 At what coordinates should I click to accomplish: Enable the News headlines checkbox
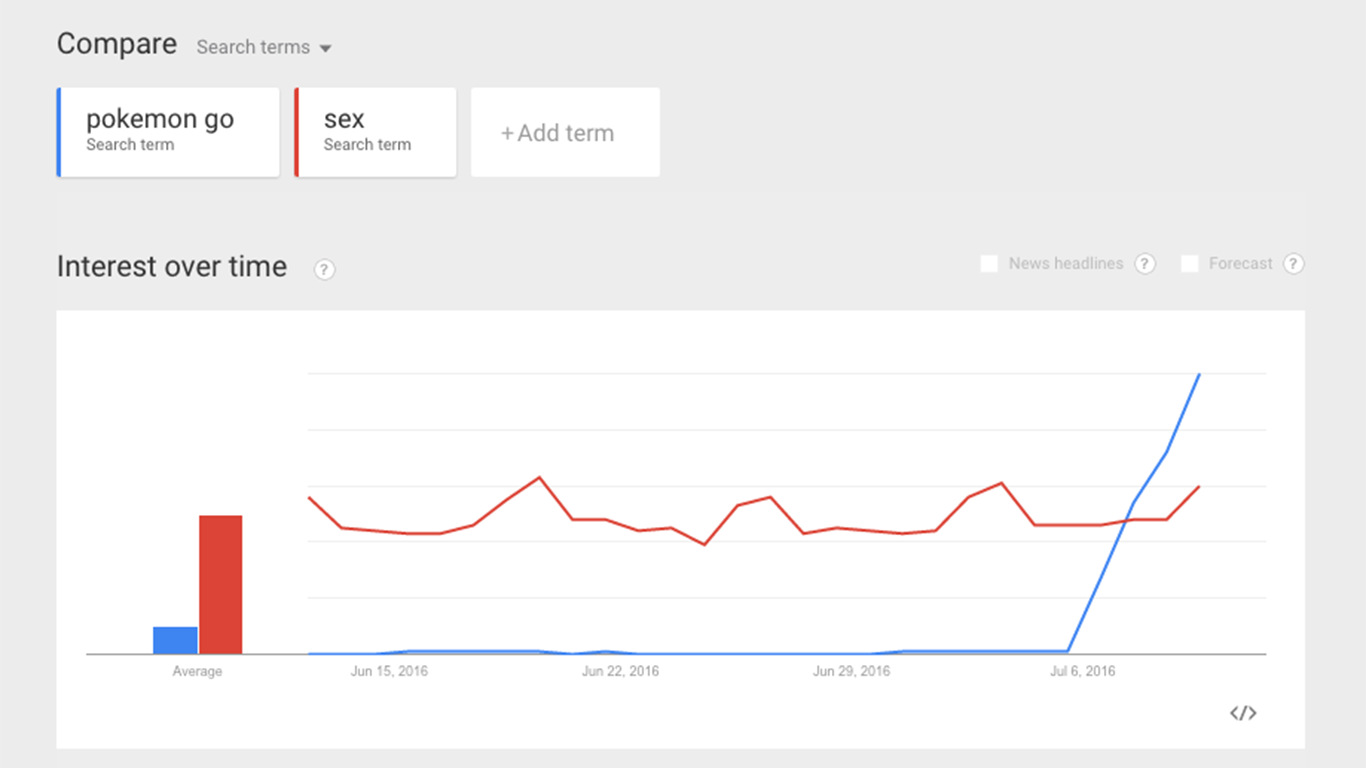[x=989, y=264]
